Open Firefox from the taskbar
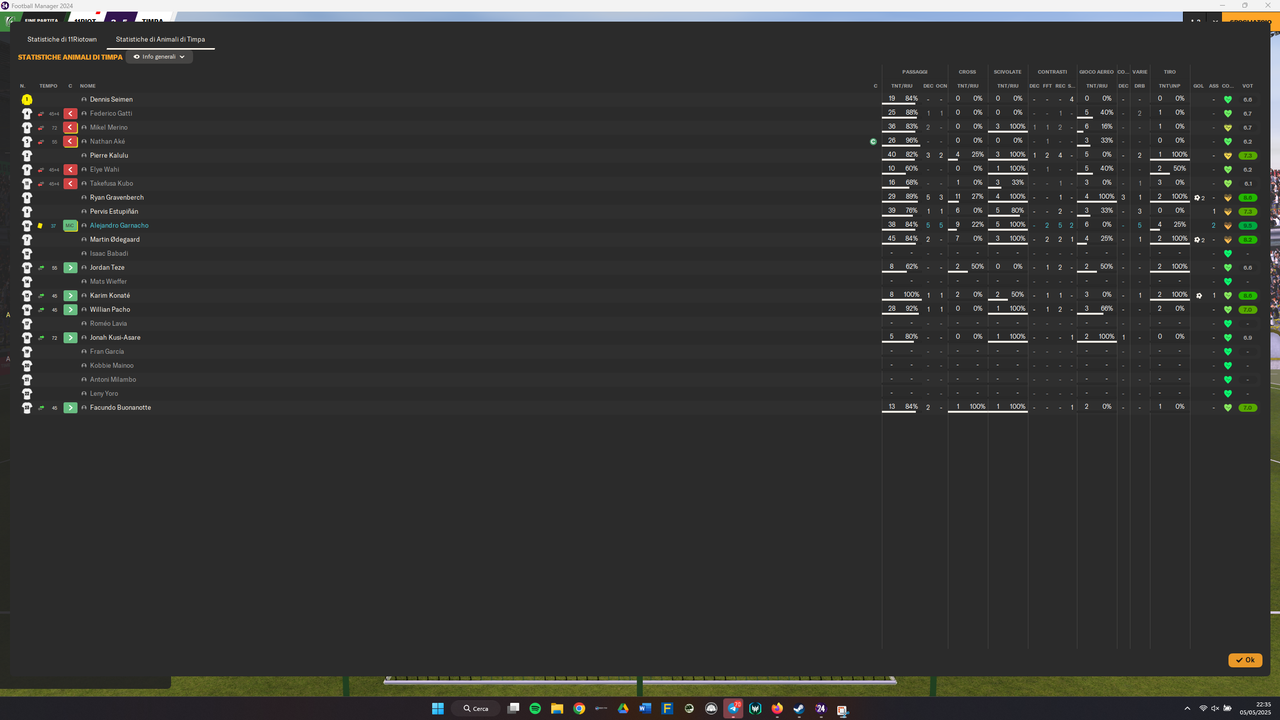Image resolution: width=1280 pixels, height=720 pixels. click(777, 708)
